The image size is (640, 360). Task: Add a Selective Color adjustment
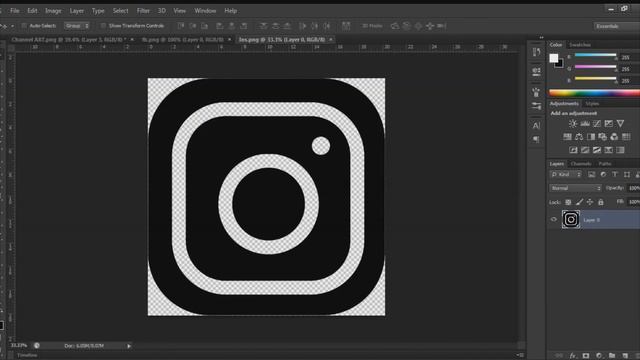[609, 150]
